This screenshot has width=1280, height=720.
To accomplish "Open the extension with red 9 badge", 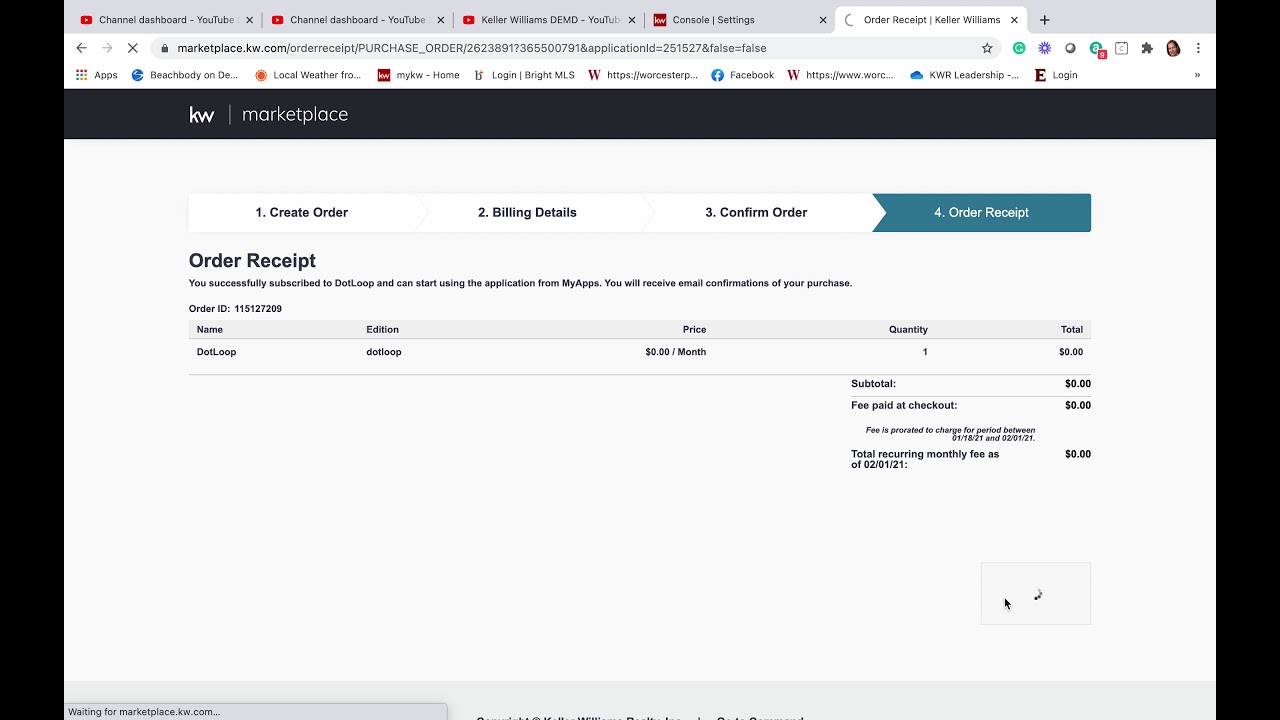I will tap(1097, 49).
